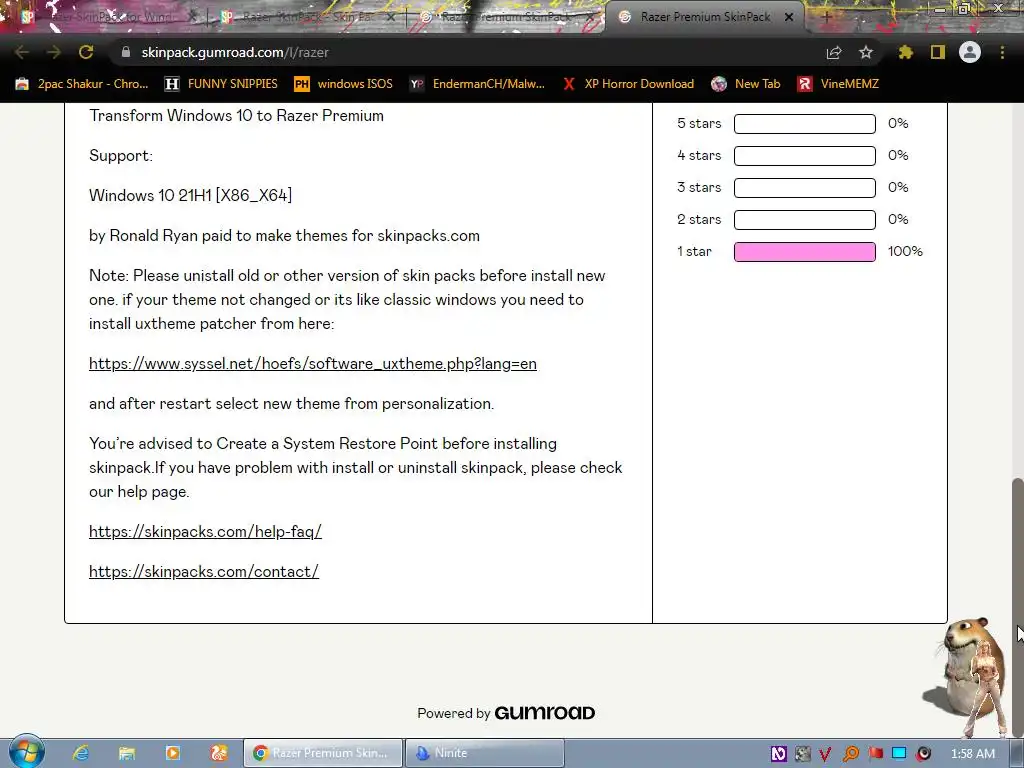The height and width of the screenshot is (768, 1024).
Task: Reload the current page
Action: tap(86, 52)
